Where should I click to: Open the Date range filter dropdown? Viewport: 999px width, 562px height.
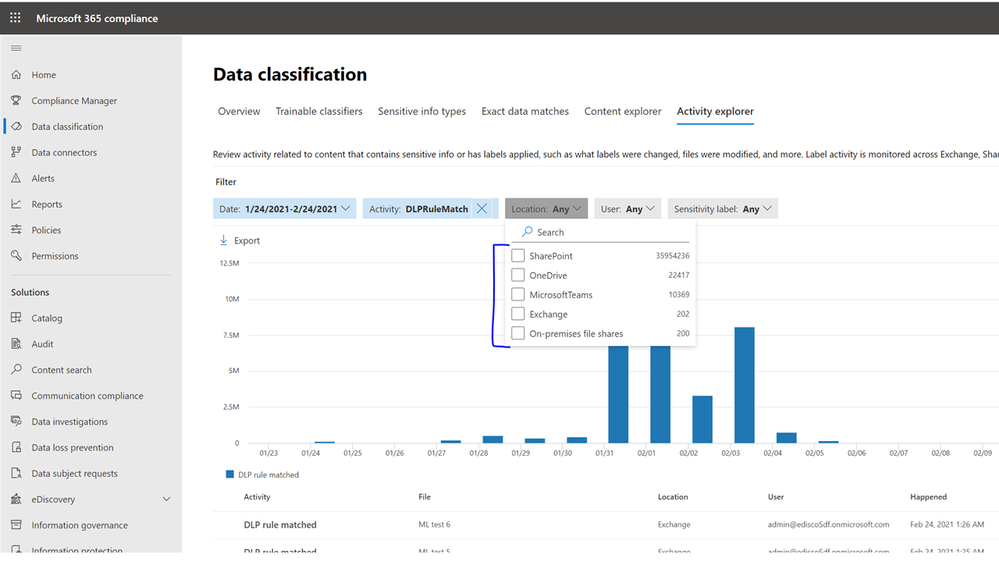click(284, 208)
